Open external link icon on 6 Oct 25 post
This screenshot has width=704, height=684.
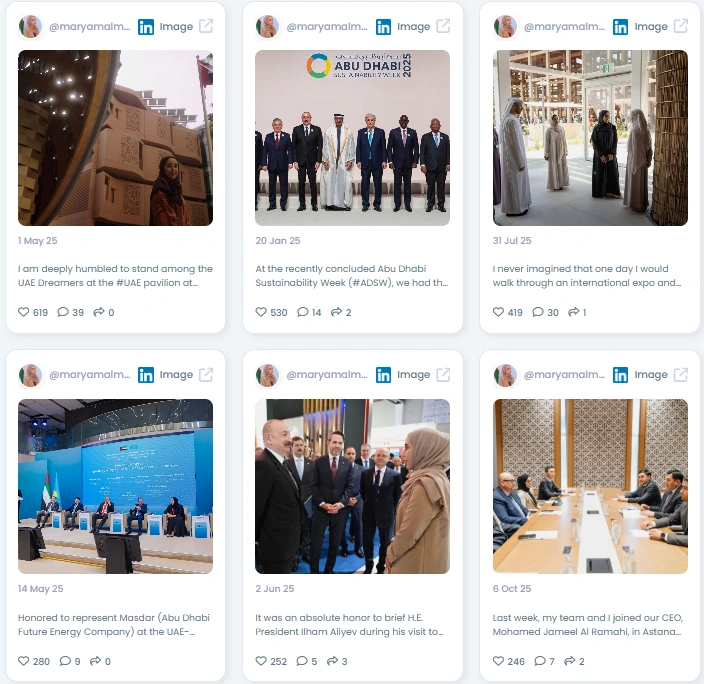coord(681,374)
